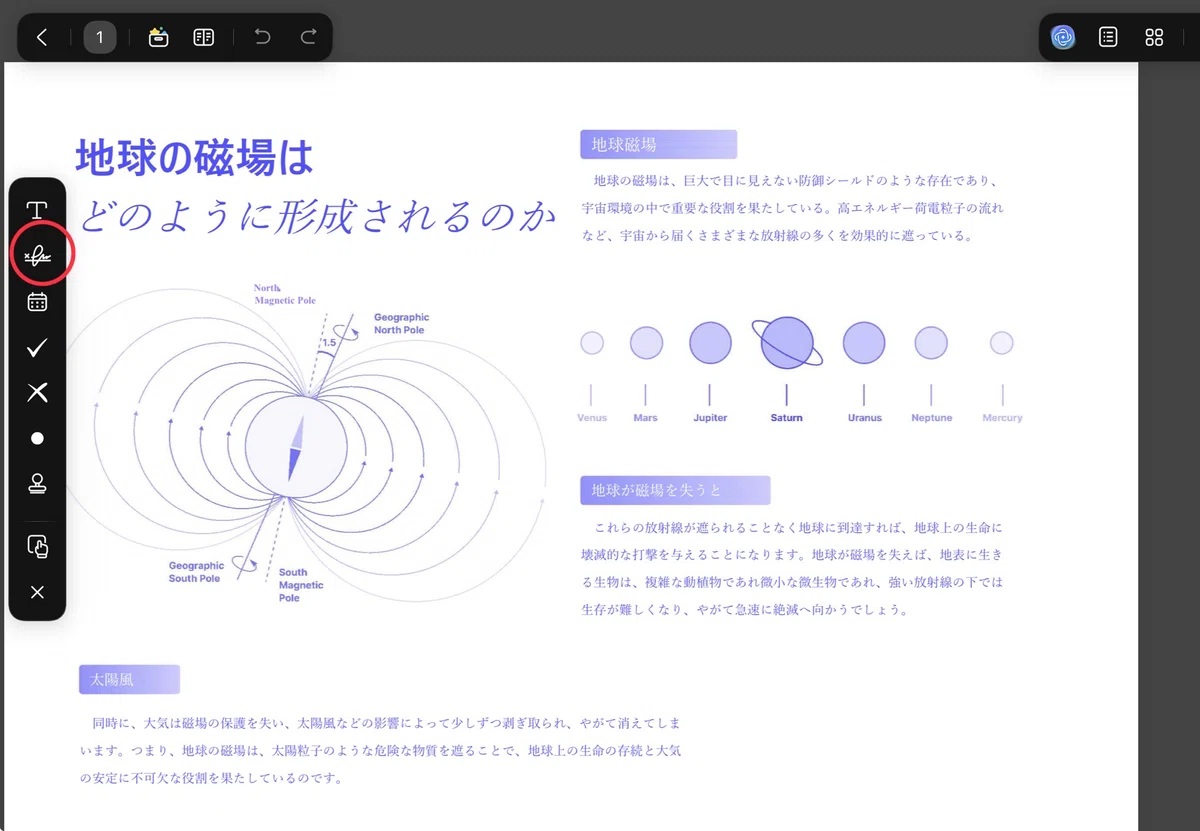Click the Geographic North Pole label

click(402, 324)
